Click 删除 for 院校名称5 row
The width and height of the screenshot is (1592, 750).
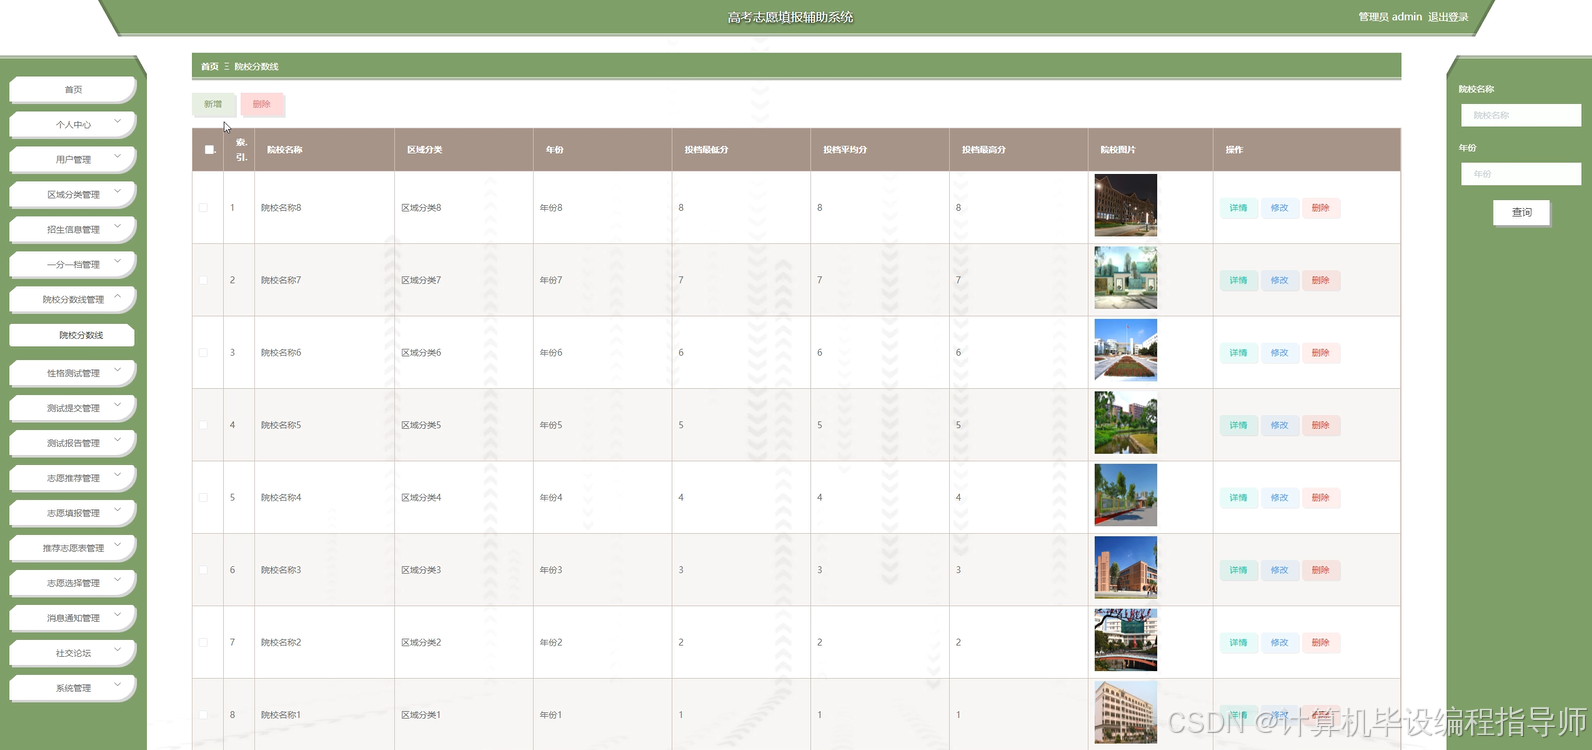(1320, 425)
